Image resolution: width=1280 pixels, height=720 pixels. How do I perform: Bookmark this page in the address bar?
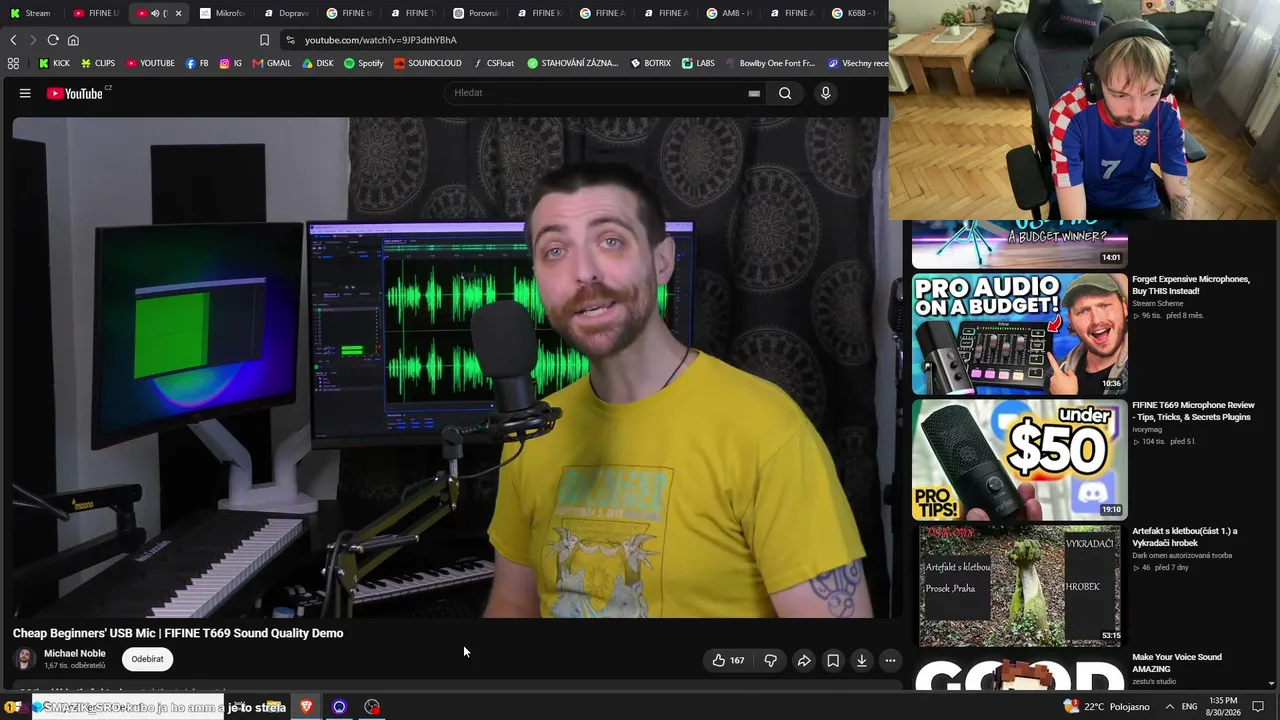click(264, 40)
